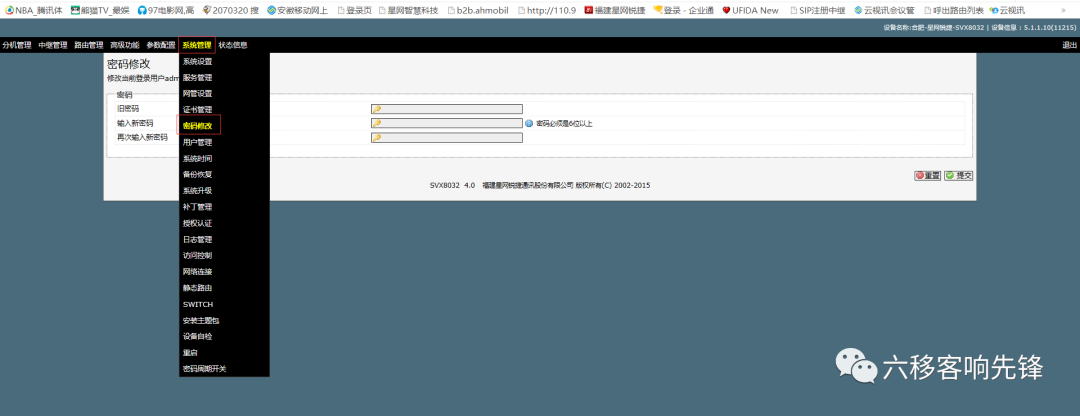Submit the password change with 提交
Viewport: 1080px width, 416px height.
(x=958, y=176)
